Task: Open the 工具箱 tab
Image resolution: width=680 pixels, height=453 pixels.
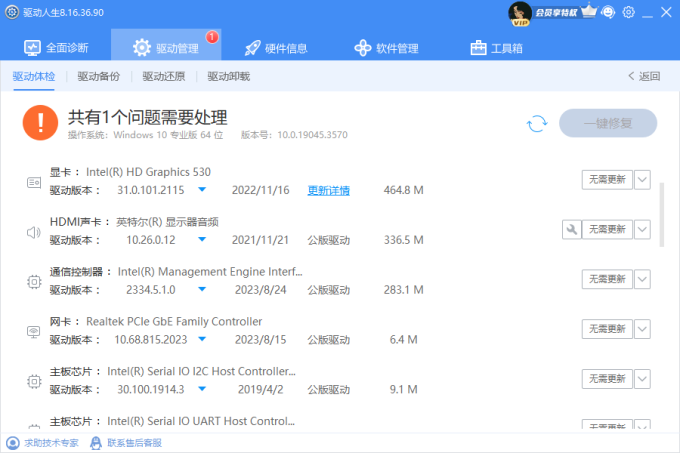Action: click(497, 48)
